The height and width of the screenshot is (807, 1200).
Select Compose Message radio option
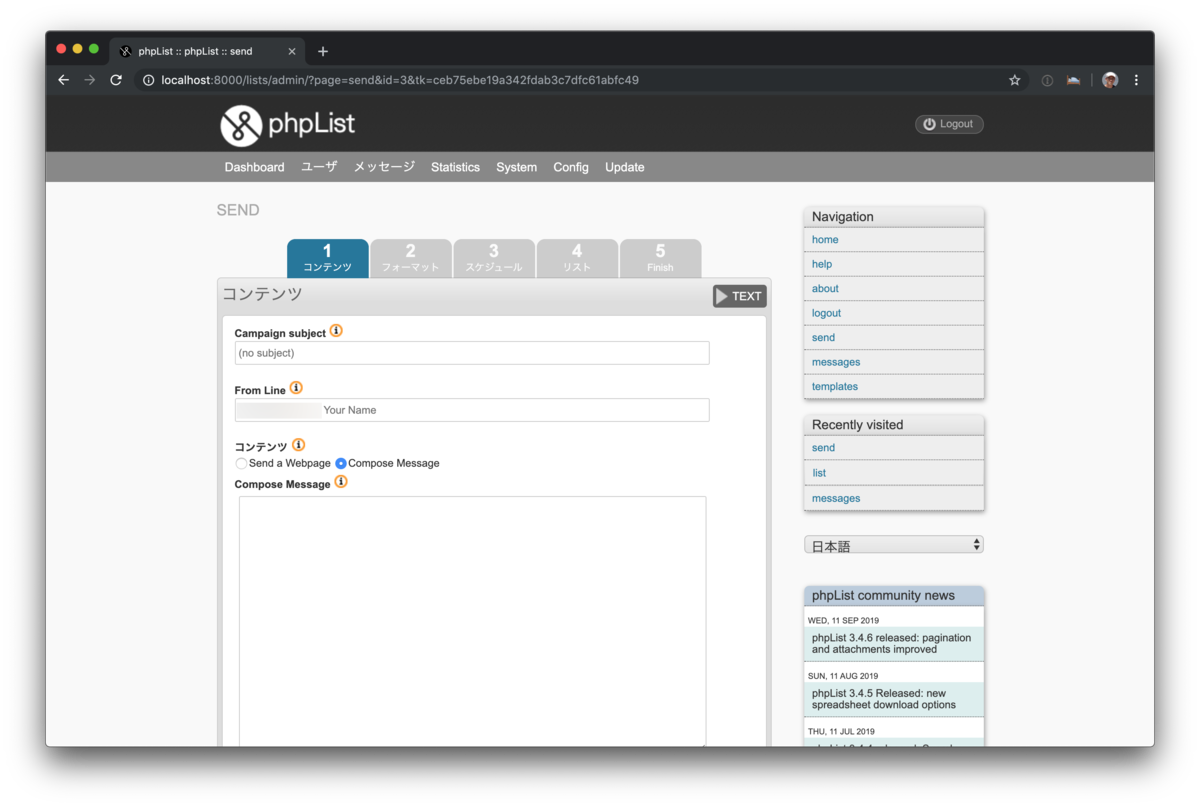pyautogui.click(x=341, y=464)
